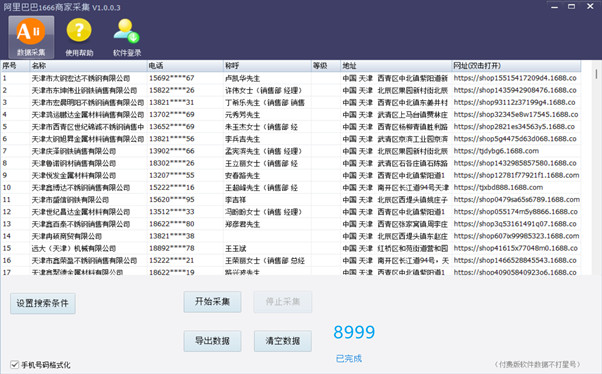Minimize the 阿里巴巴1666商家采集 window
The height and width of the screenshot is (374, 602).
(554, 7)
